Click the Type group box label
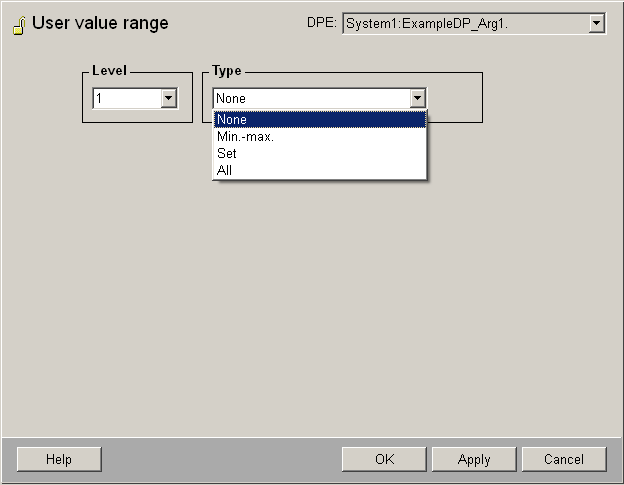The width and height of the screenshot is (624, 485). 227,72
